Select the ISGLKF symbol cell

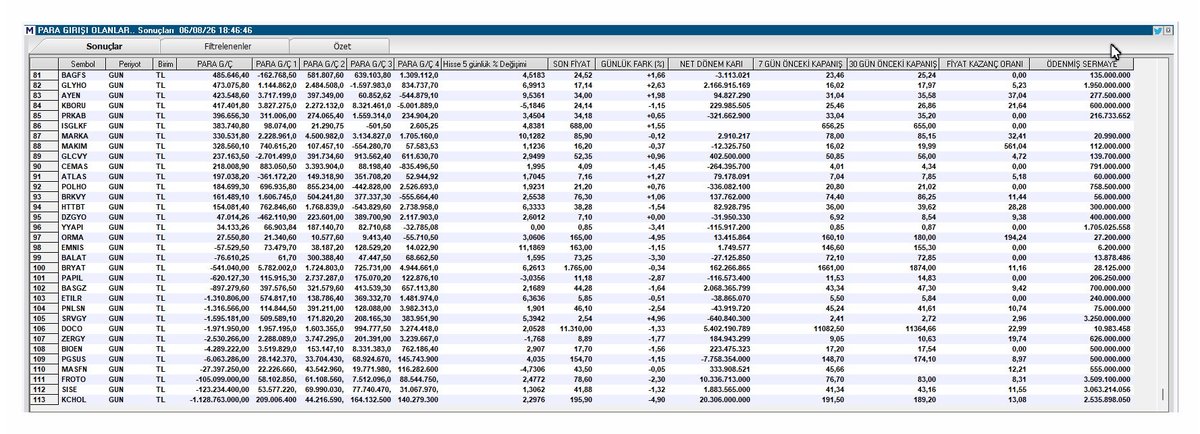point(81,125)
